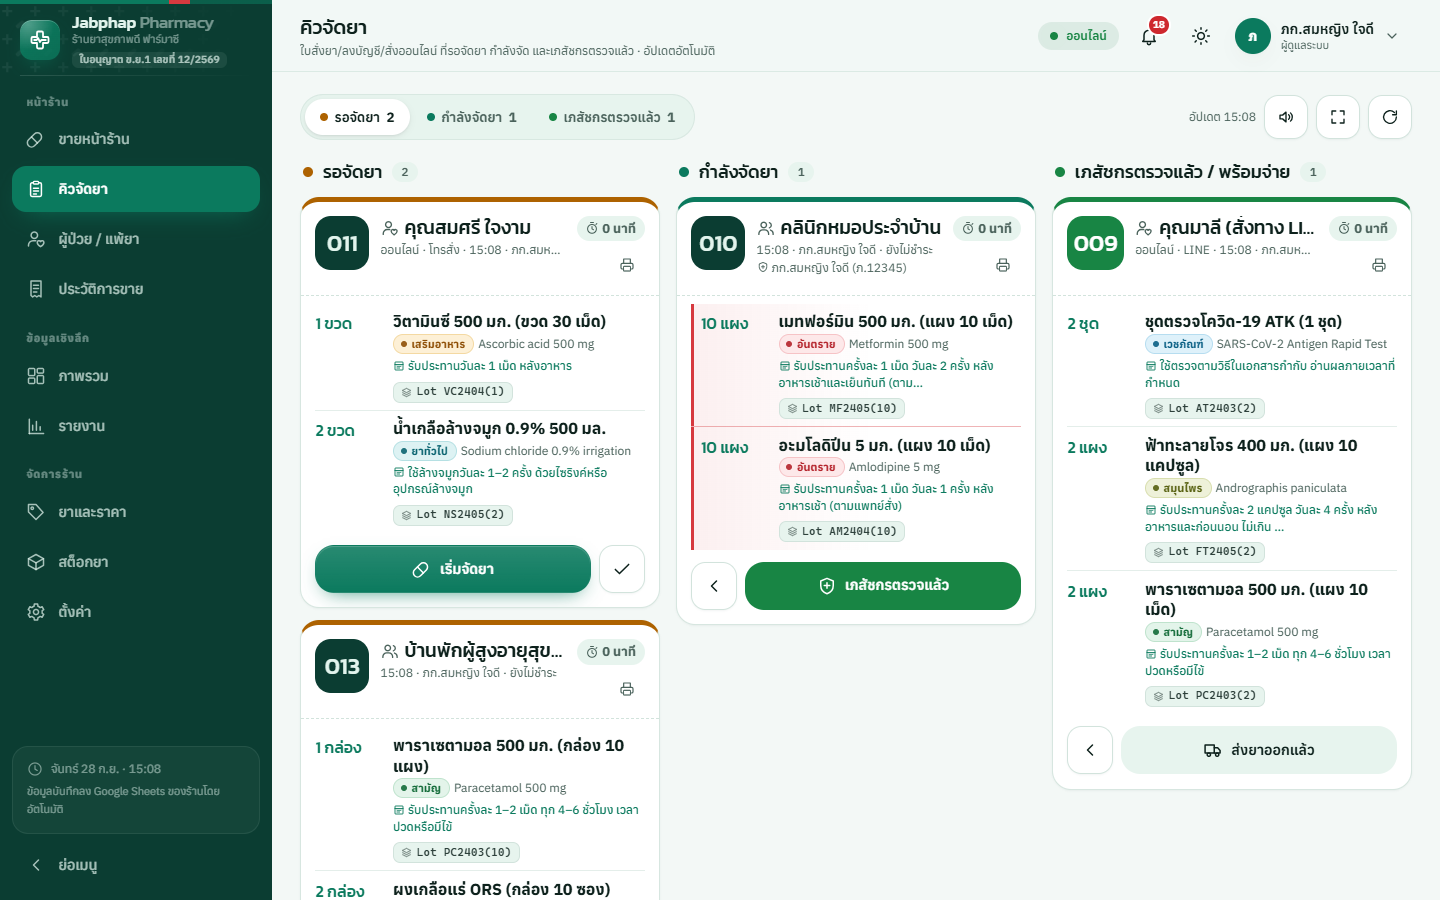Viewport: 1440px width, 900px height.
Task: Open ตั้งค่า settings
Action: tap(136, 611)
